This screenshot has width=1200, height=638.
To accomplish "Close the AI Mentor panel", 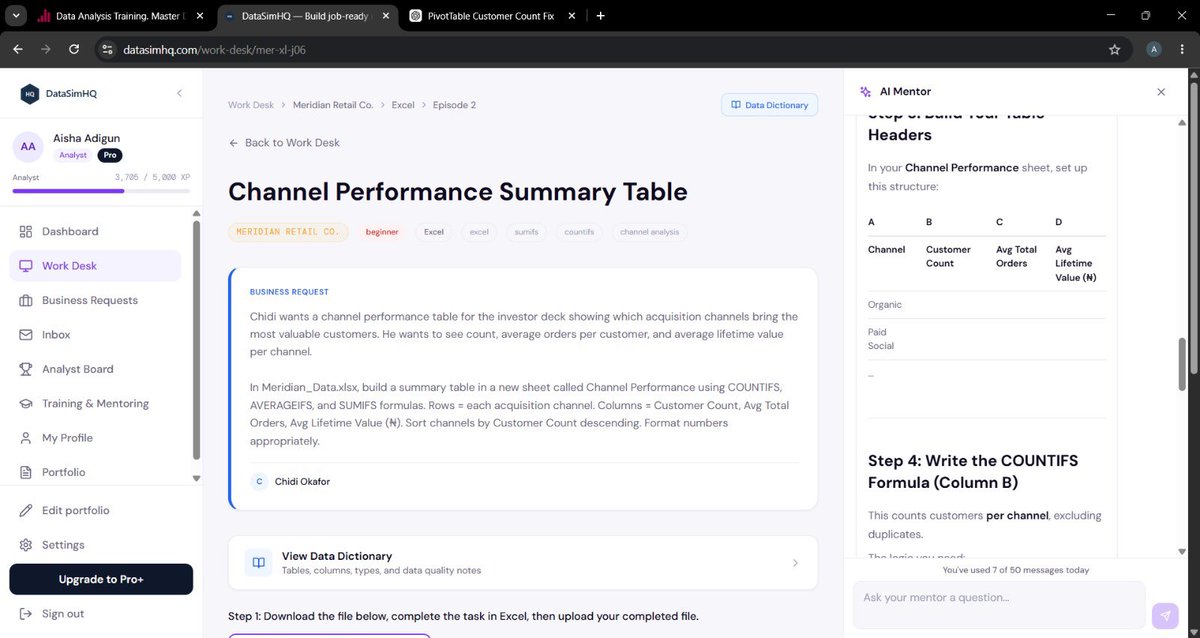I will click(x=1161, y=92).
